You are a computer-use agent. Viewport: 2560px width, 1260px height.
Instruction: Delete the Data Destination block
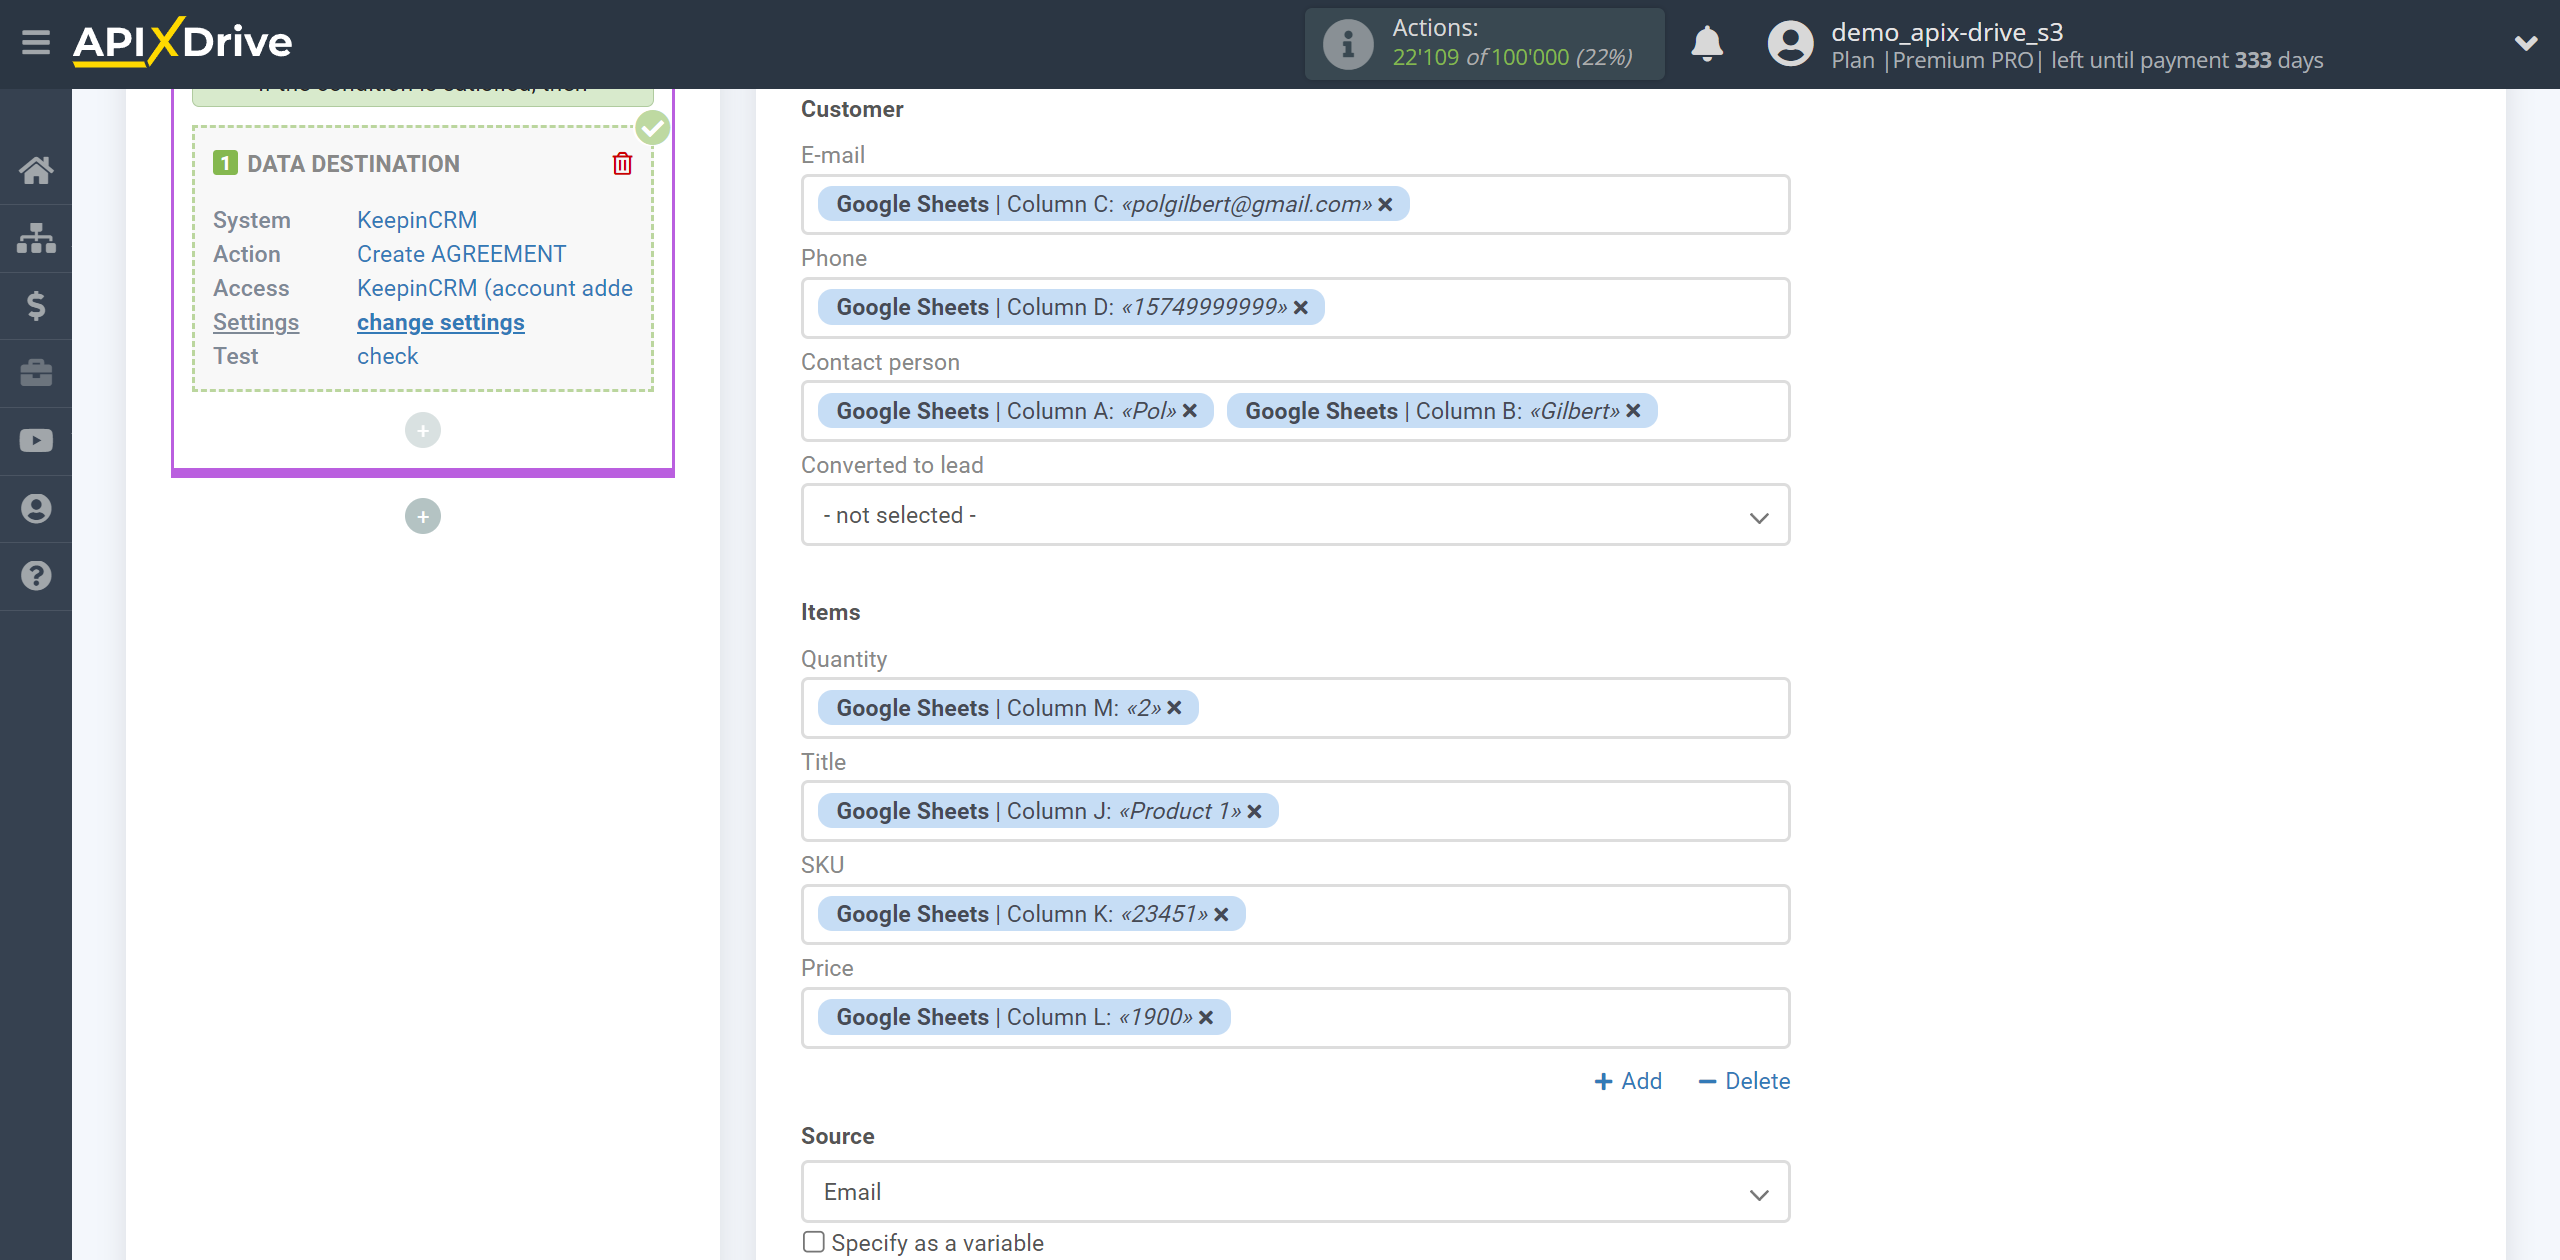622,164
